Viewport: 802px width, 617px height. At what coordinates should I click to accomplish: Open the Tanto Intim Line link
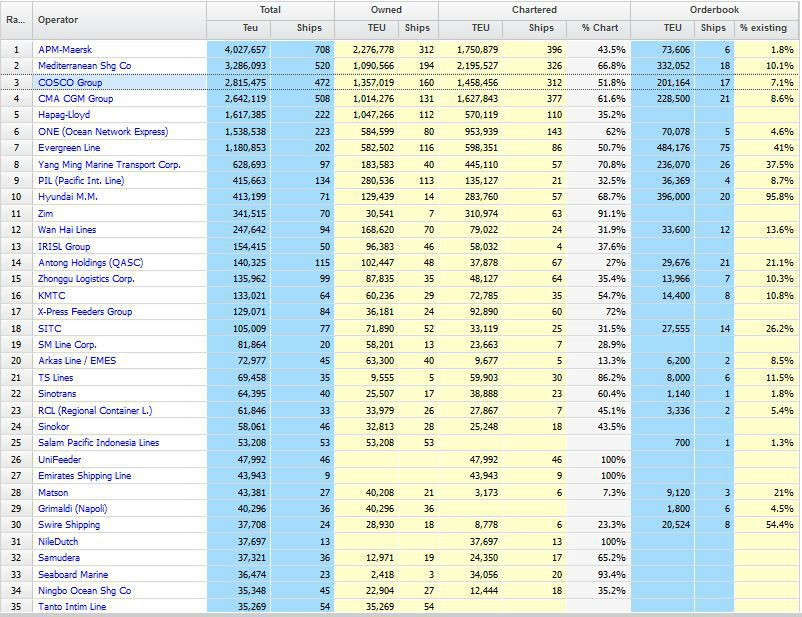pos(71,607)
